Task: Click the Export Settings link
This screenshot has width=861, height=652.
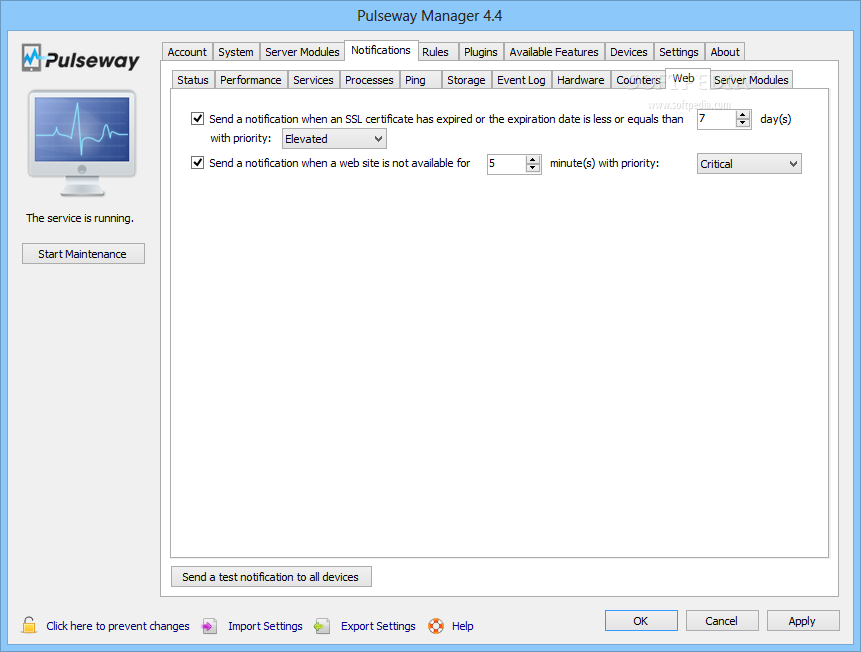Action: click(378, 626)
